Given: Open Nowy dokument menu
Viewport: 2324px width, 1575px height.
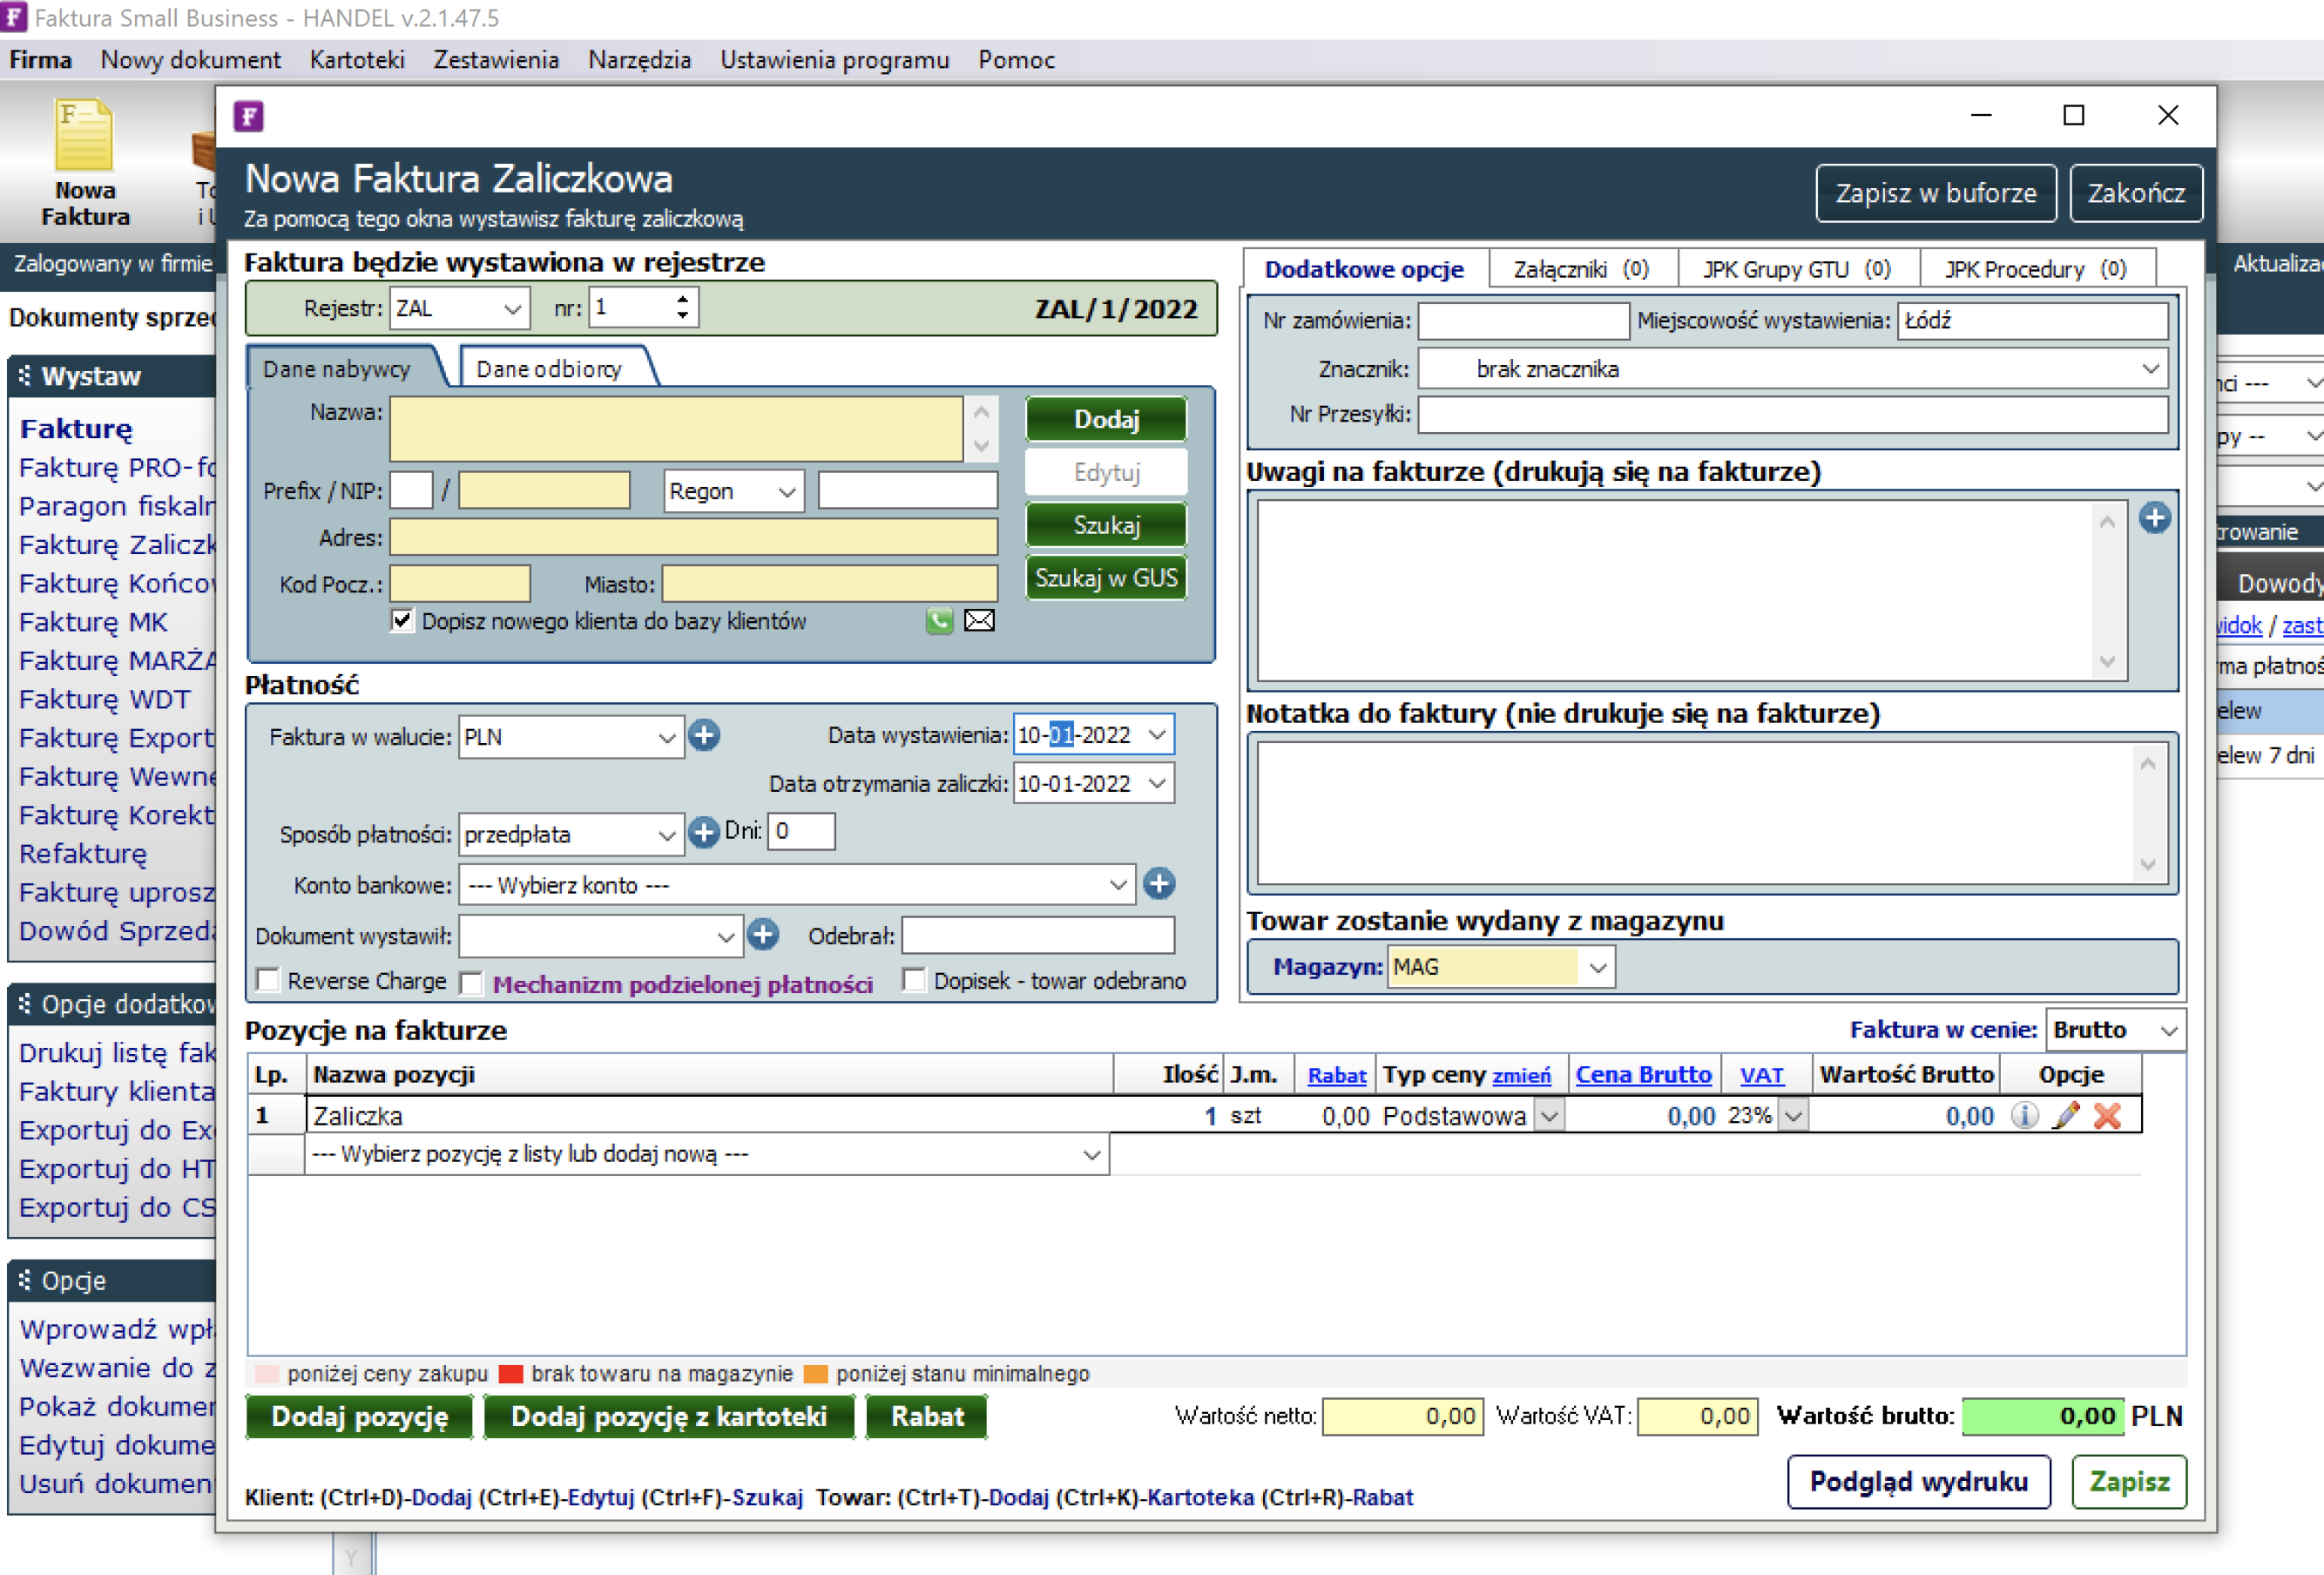Looking at the screenshot, I should pos(190,60).
